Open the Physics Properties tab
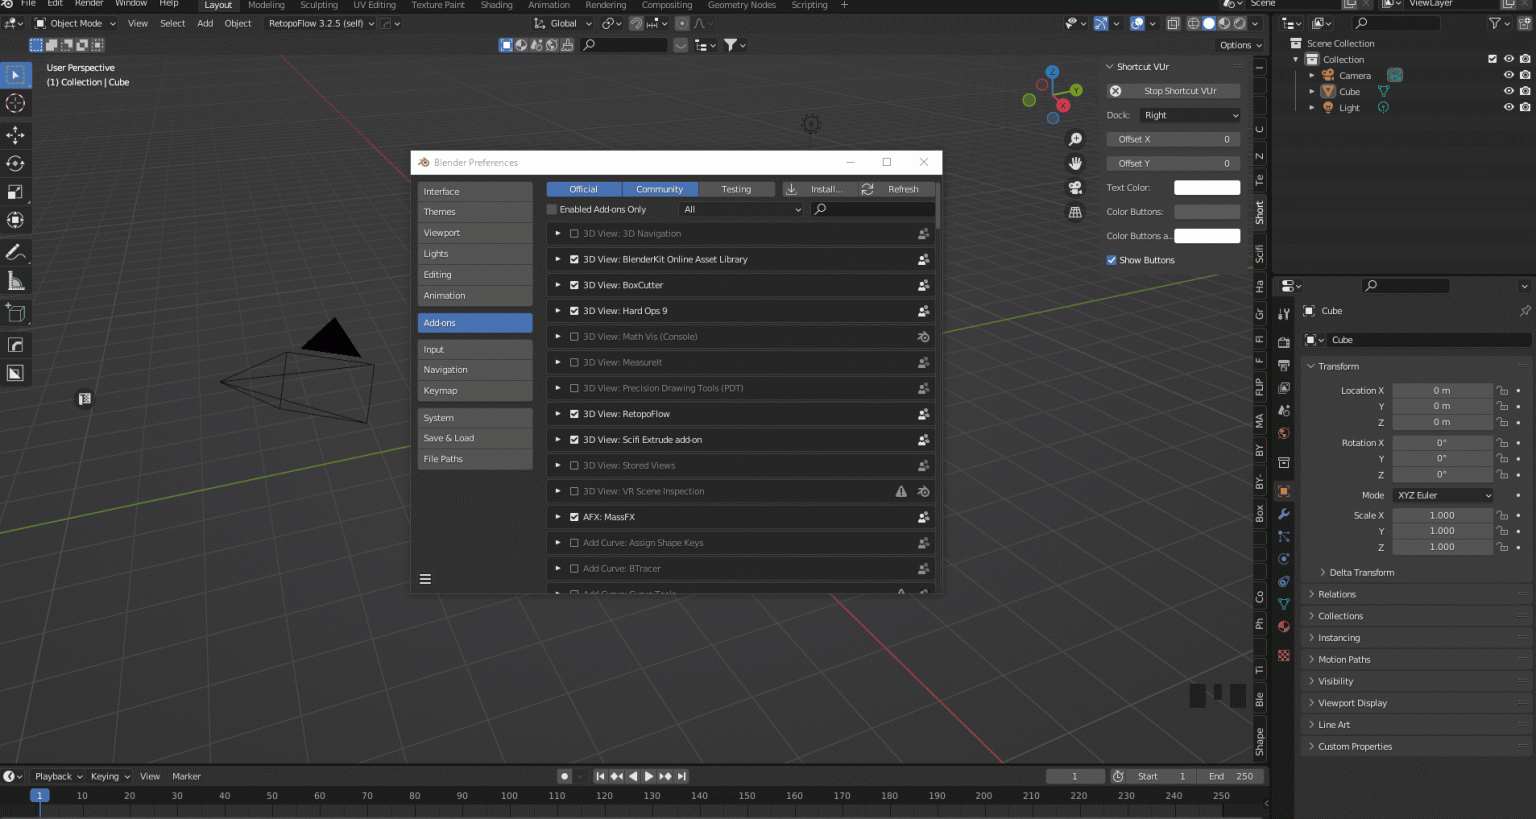This screenshot has height=819, width=1536. 1283,558
